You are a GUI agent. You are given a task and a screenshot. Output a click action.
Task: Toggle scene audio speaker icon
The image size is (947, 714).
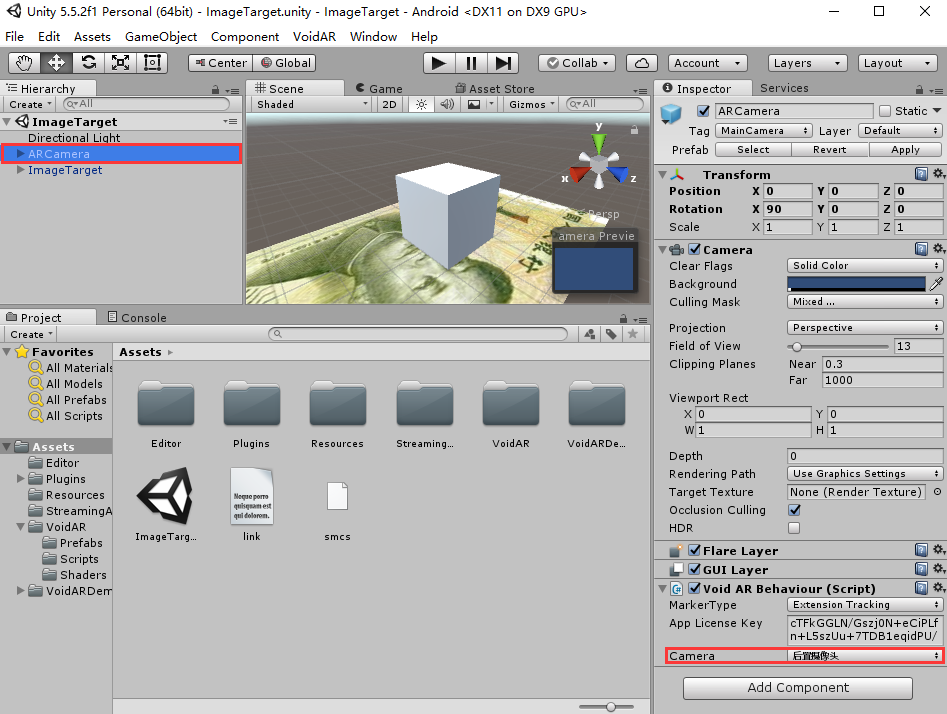[447, 105]
